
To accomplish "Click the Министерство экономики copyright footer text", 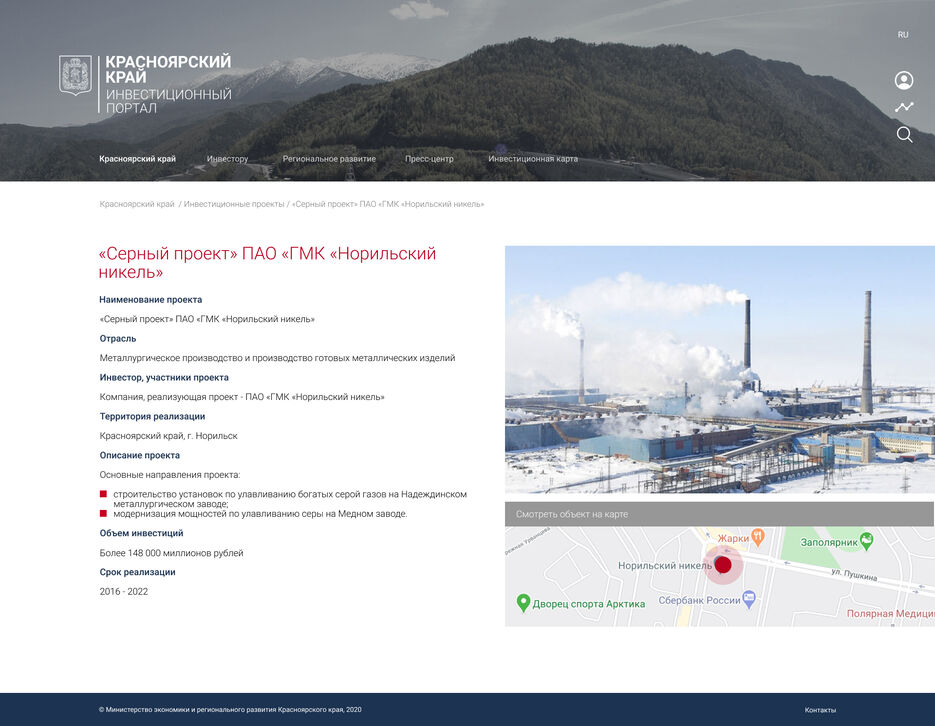I will click(230, 710).
